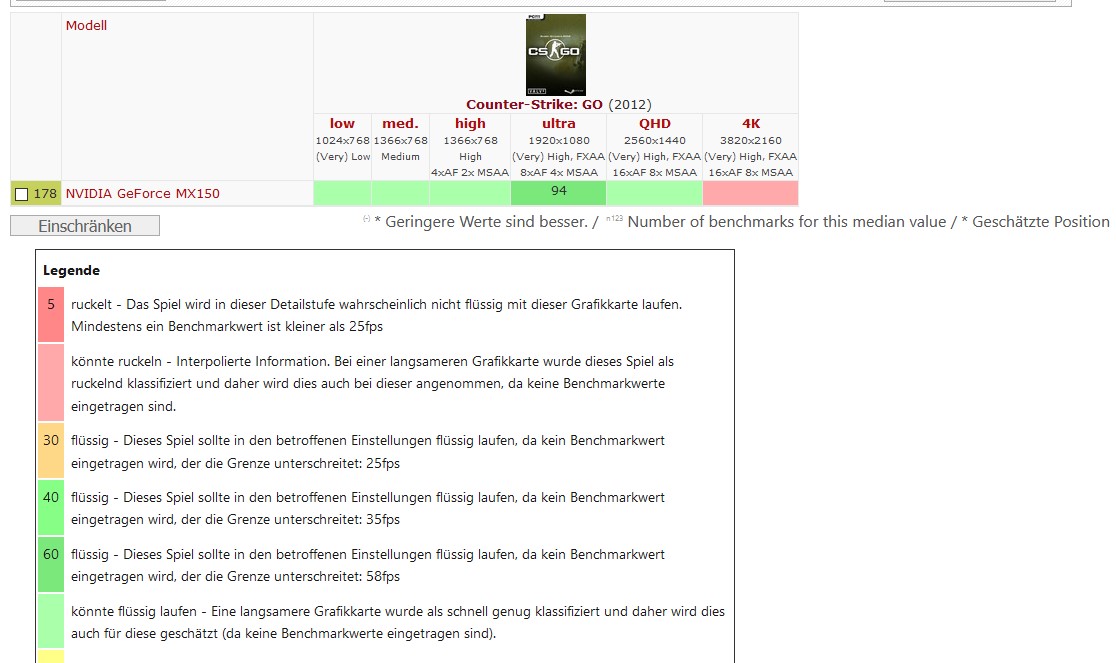Select the low settings column header

[x=342, y=124]
